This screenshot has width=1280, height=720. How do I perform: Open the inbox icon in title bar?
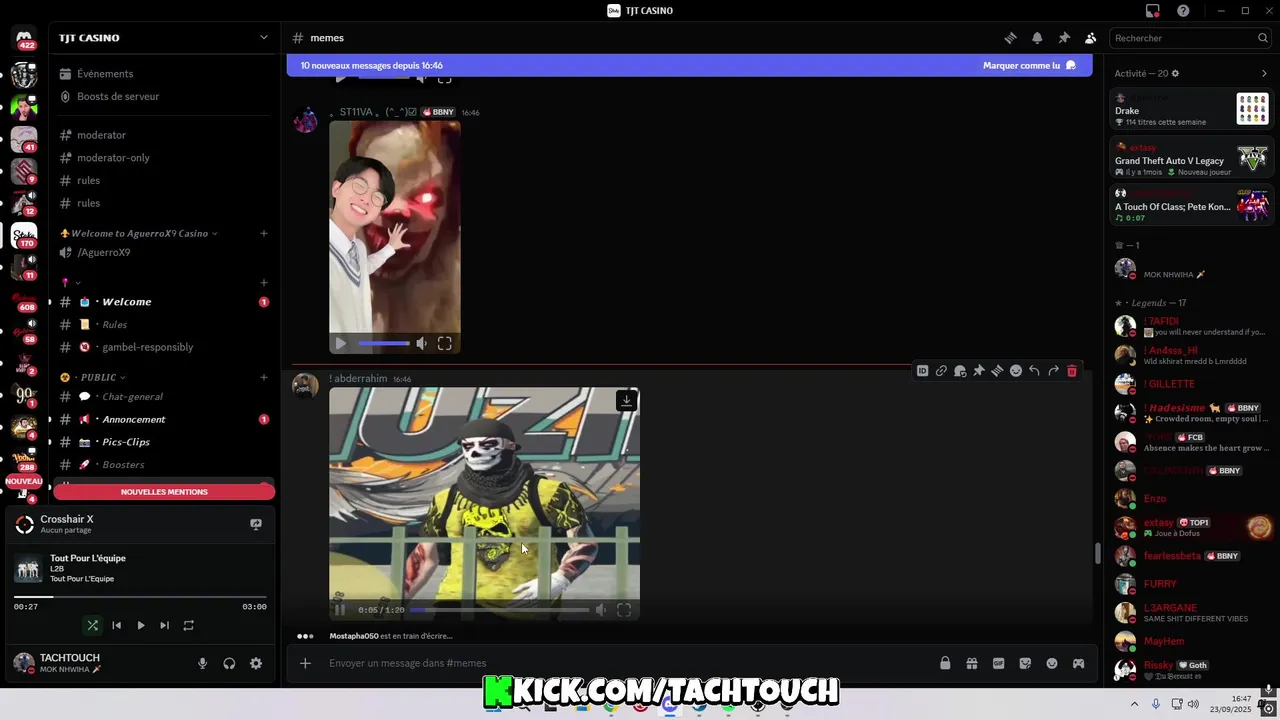point(1153,11)
